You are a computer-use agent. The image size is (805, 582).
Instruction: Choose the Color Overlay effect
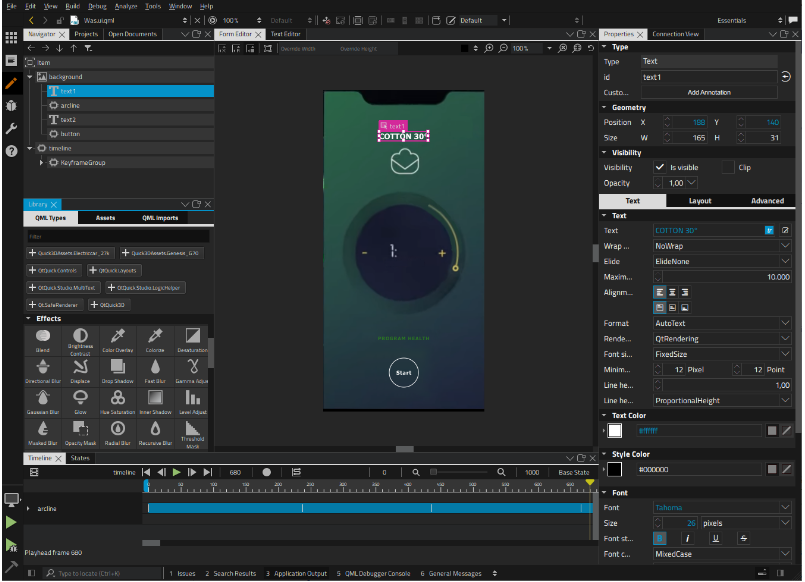[118, 341]
